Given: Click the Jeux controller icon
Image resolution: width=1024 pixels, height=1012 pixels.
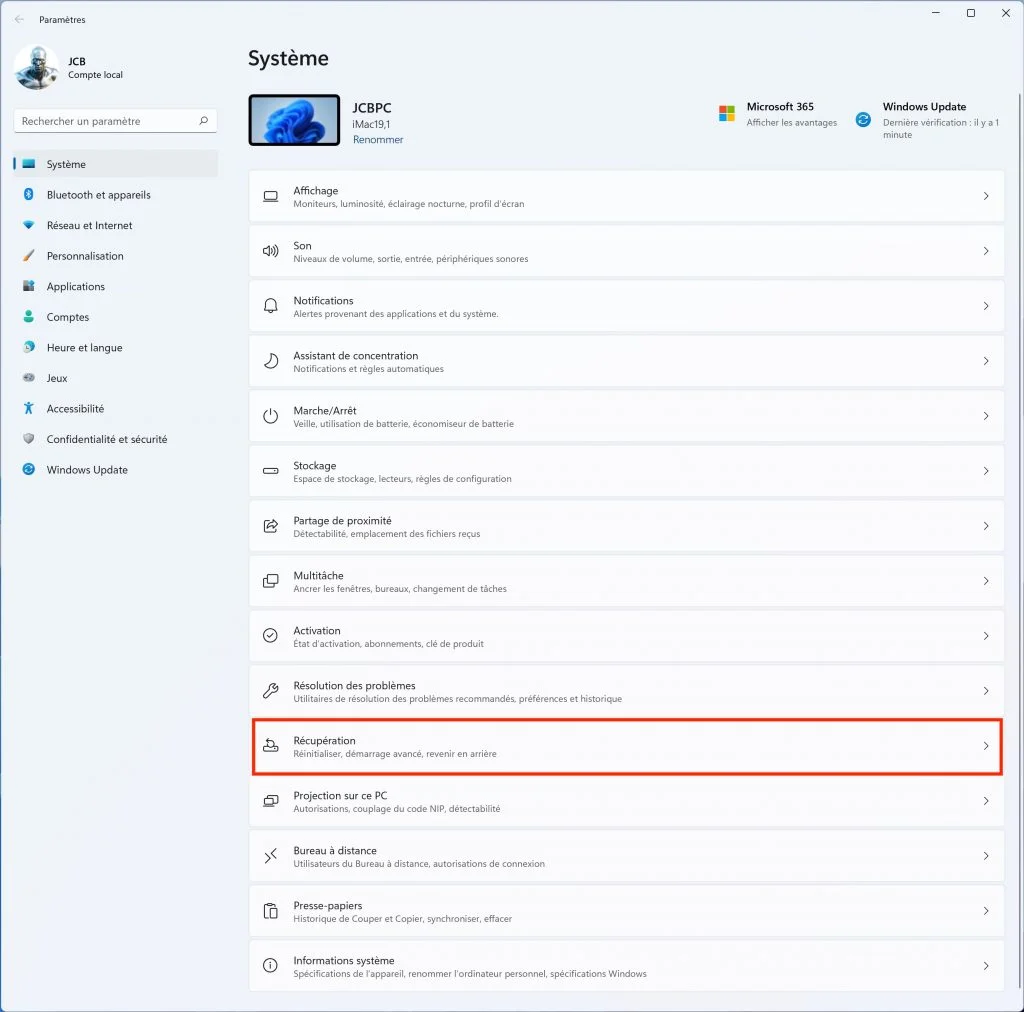Looking at the screenshot, I should click(29, 377).
